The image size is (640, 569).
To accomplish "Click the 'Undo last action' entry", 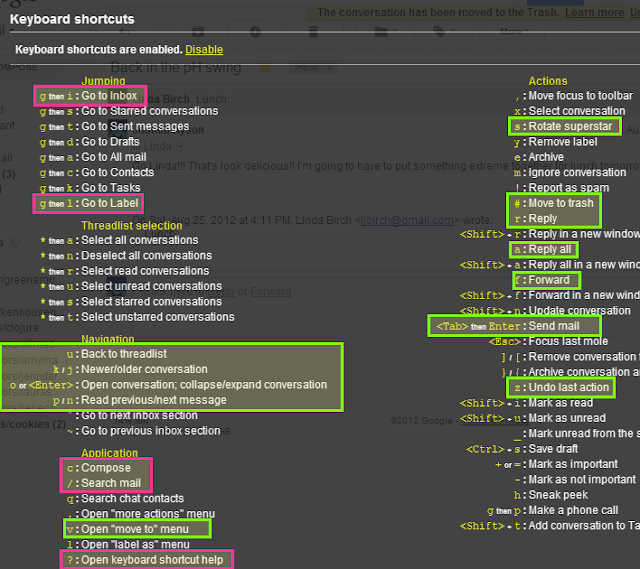I will tap(561, 387).
